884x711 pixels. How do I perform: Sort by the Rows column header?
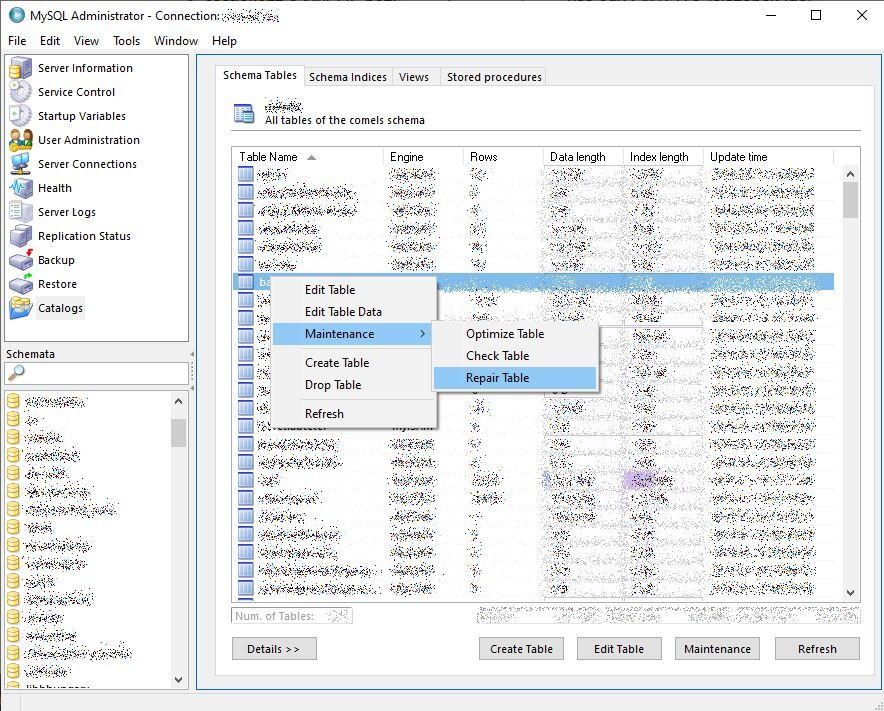click(x=503, y=157)
